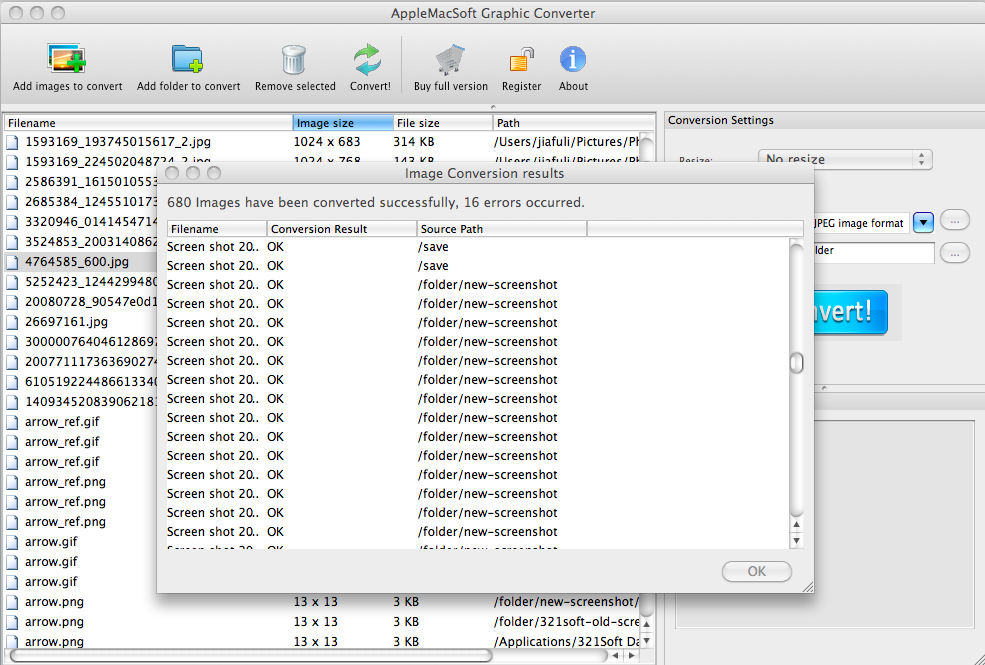Viewport: 985px width, 665px height.
Task: Select file icon for 1593169_193745015617_2.jpg
Action: (13, 142)
